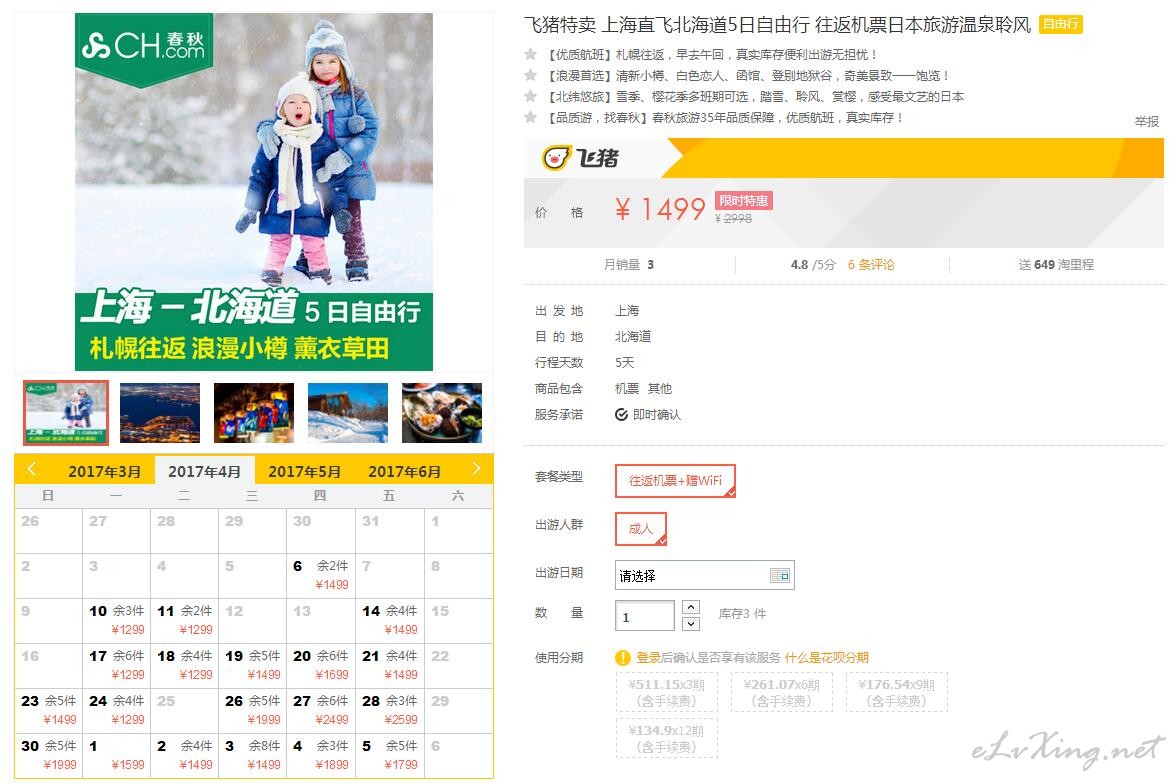Pick April 23 departure at ¥1499
The image size is (1176, 783).
click(x=49, y=711)
